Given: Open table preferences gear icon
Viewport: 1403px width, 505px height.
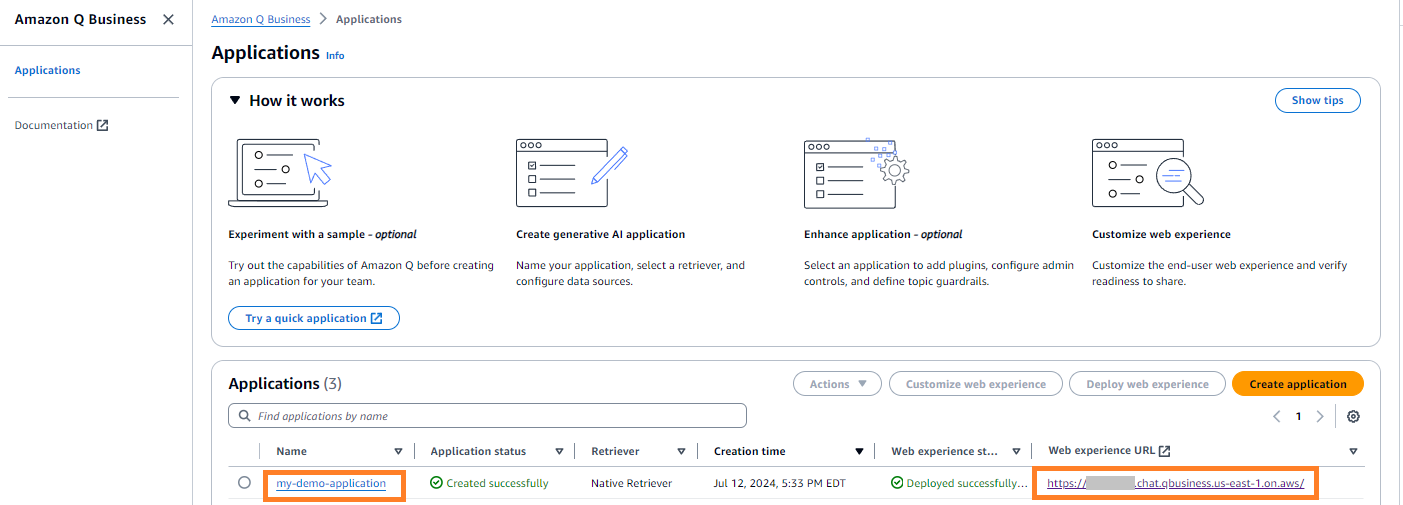Looking at the screenshot, I should coord(1353,416).
